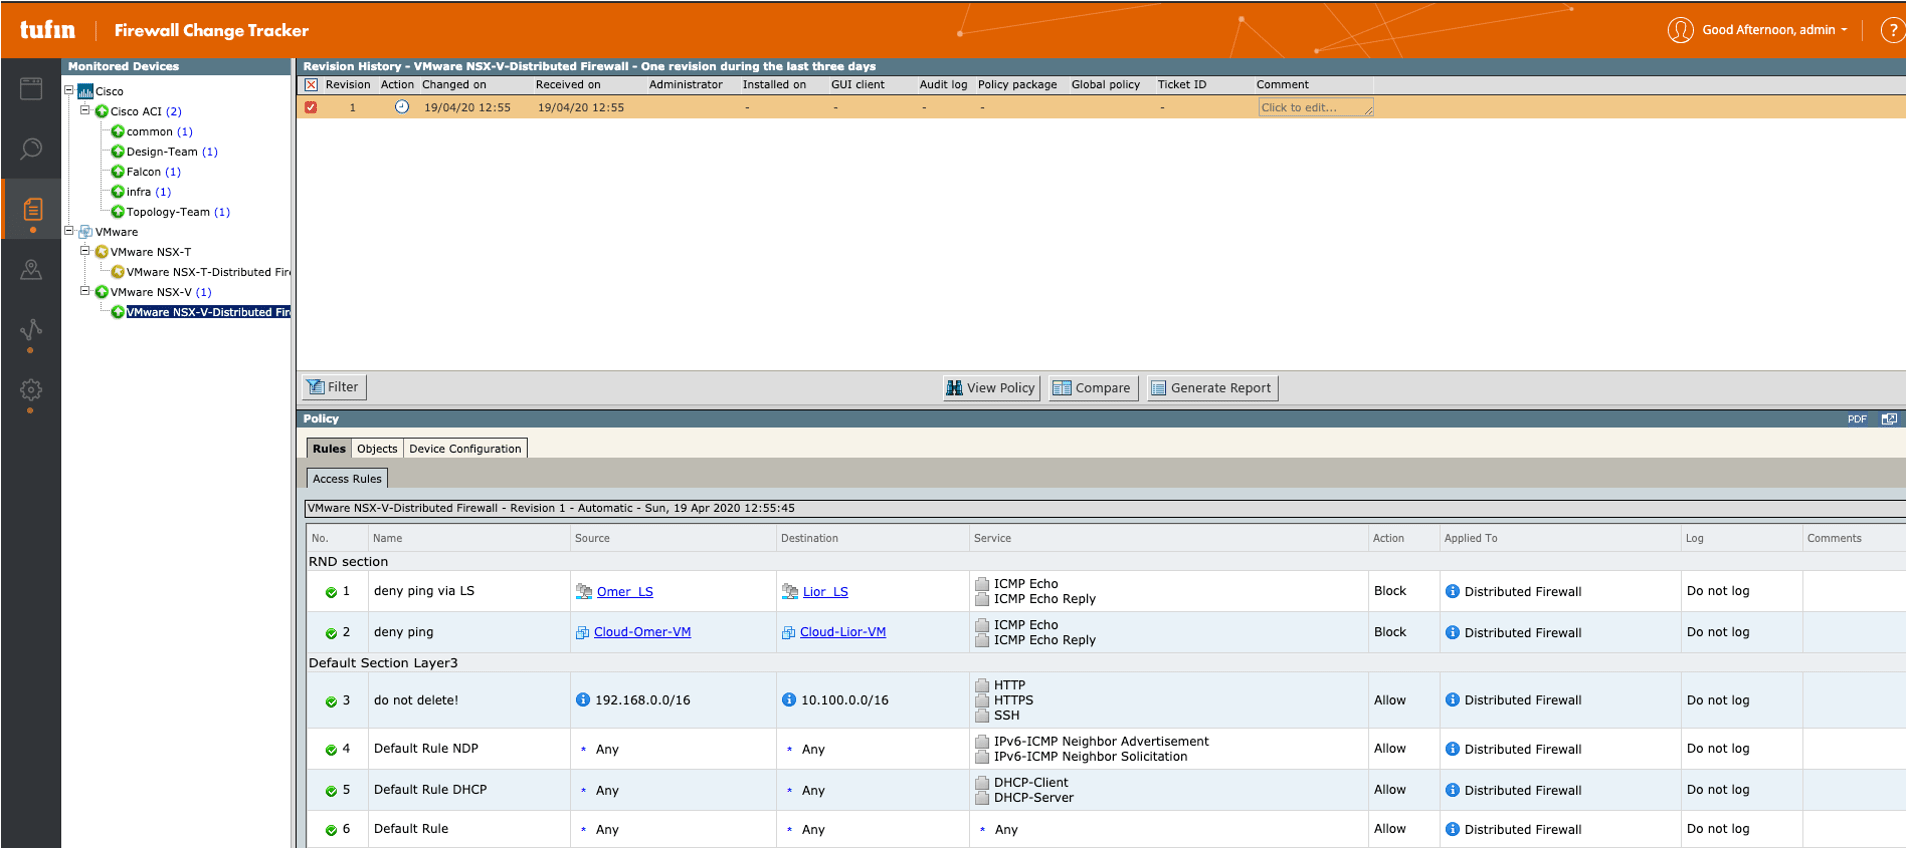
Task: Open the change tracker document icon
Action: tap(32, 209)
